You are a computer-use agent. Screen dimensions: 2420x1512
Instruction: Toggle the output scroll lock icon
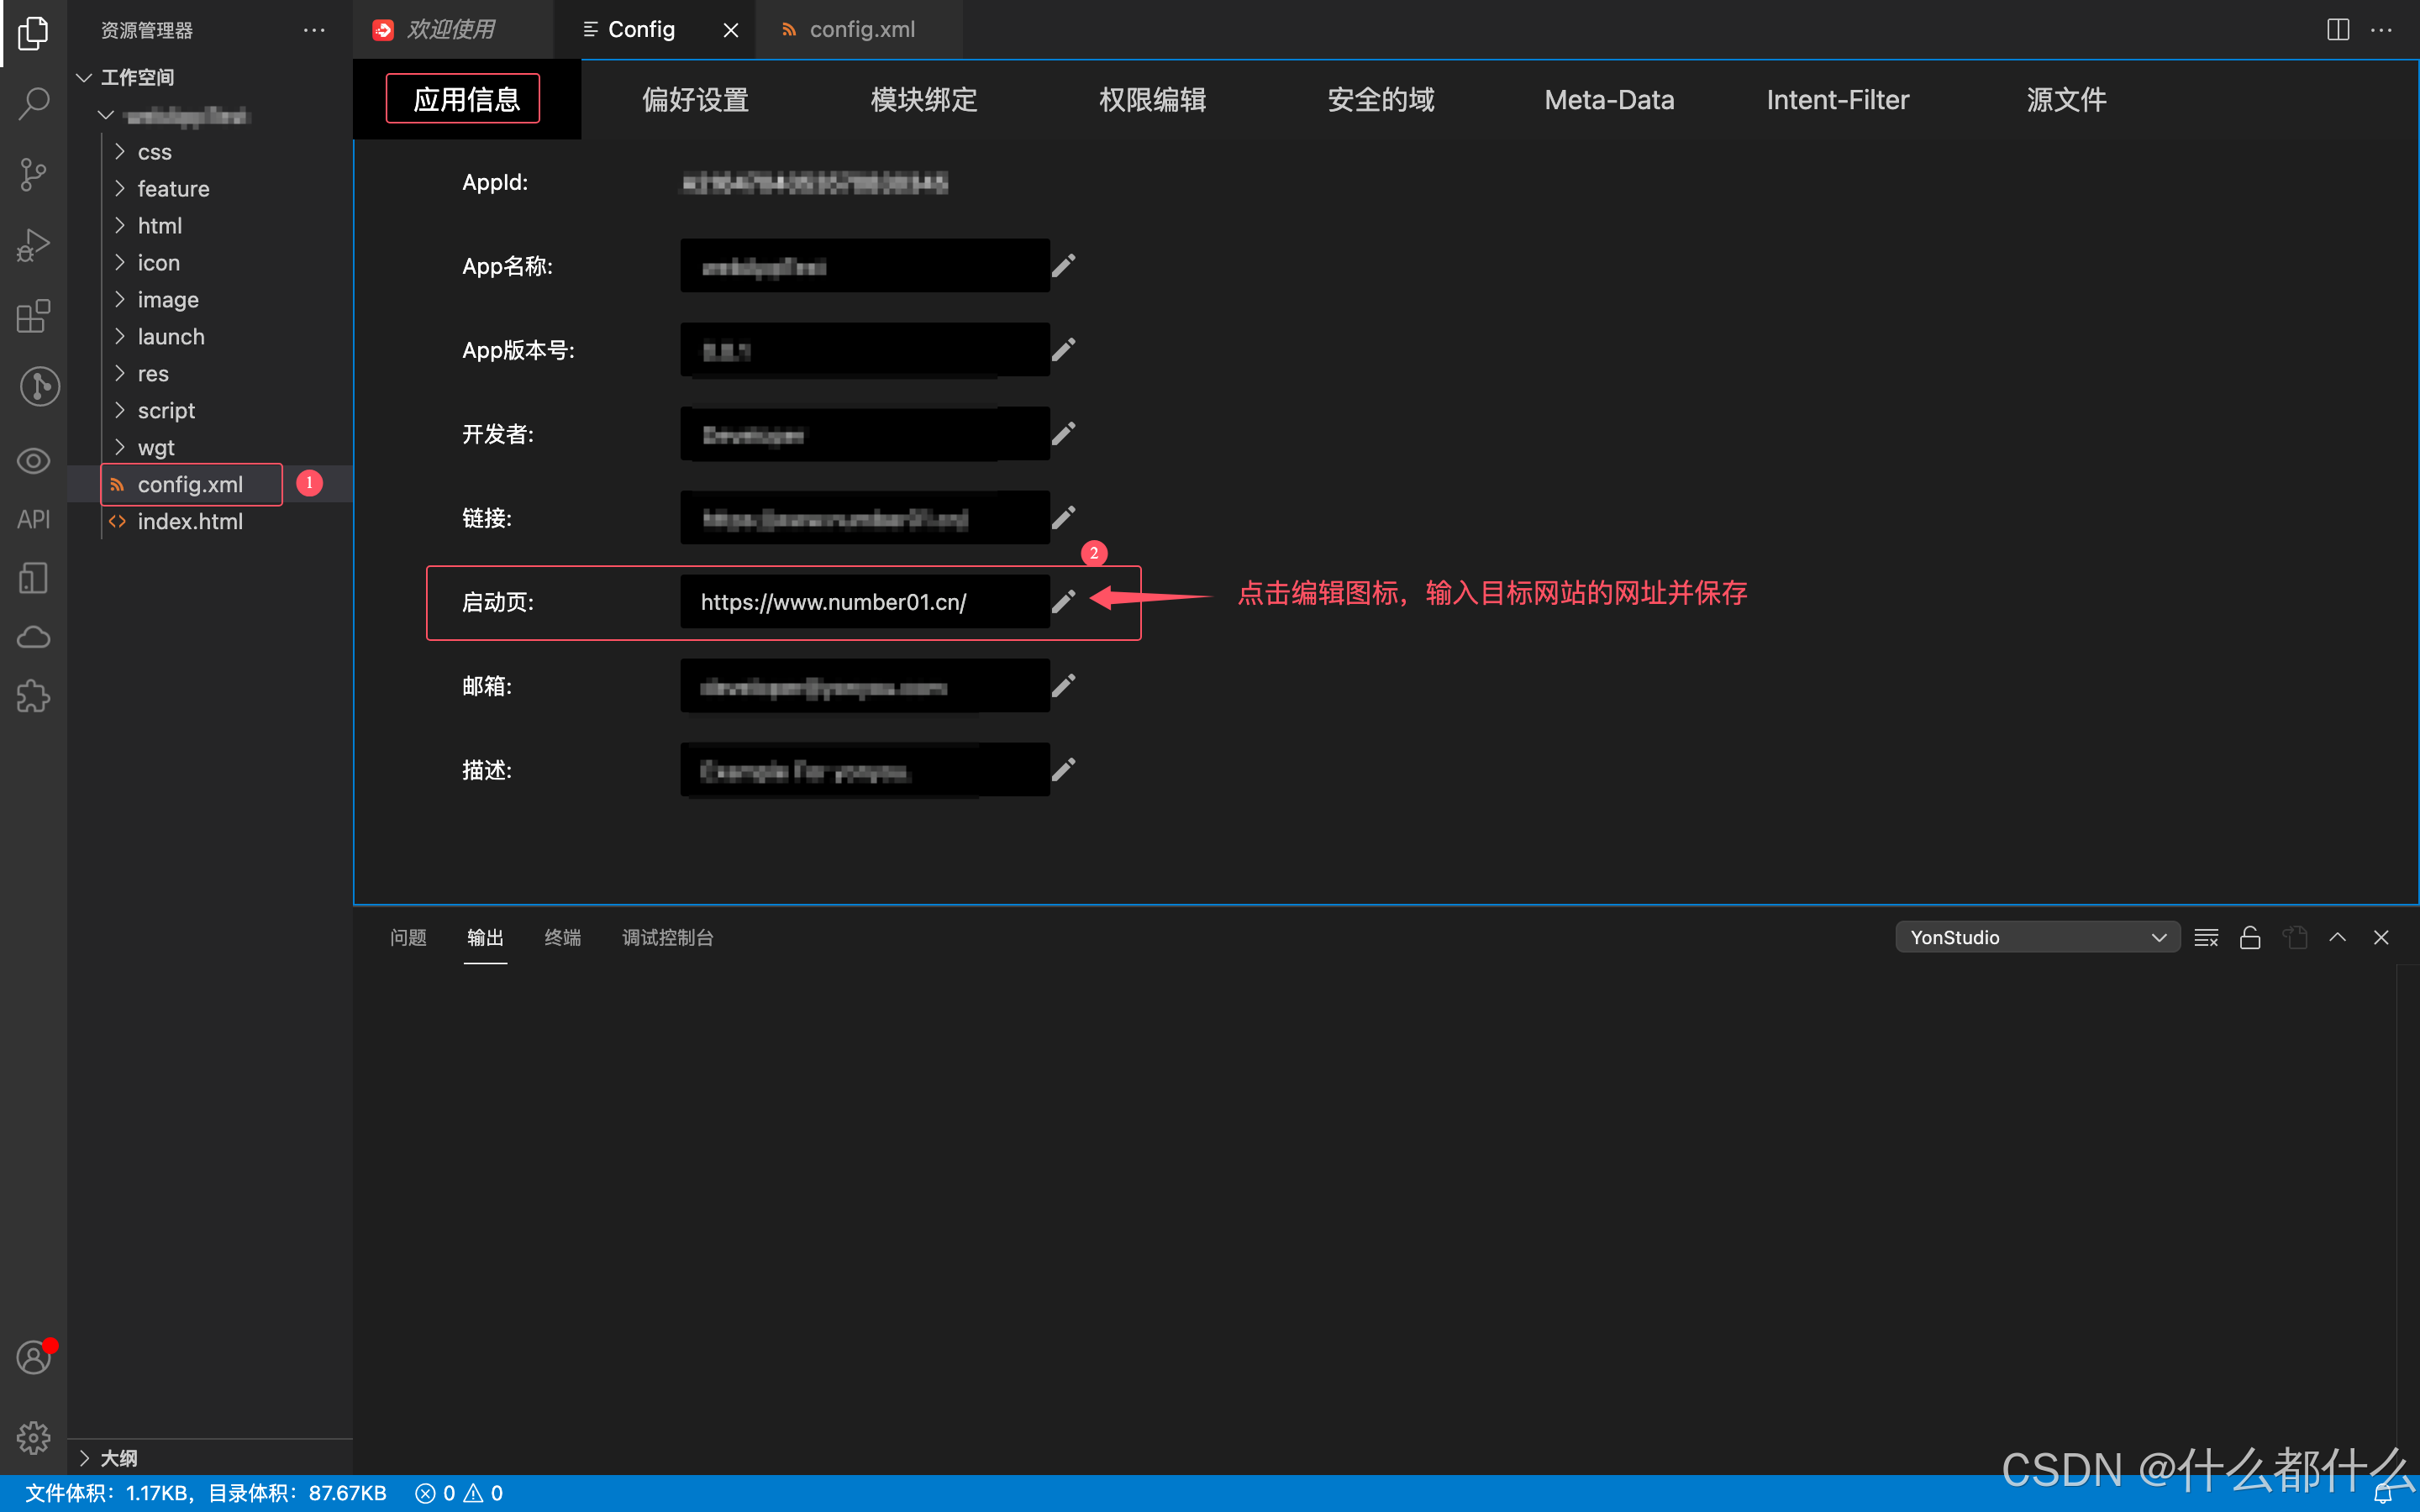(2250, 937)
